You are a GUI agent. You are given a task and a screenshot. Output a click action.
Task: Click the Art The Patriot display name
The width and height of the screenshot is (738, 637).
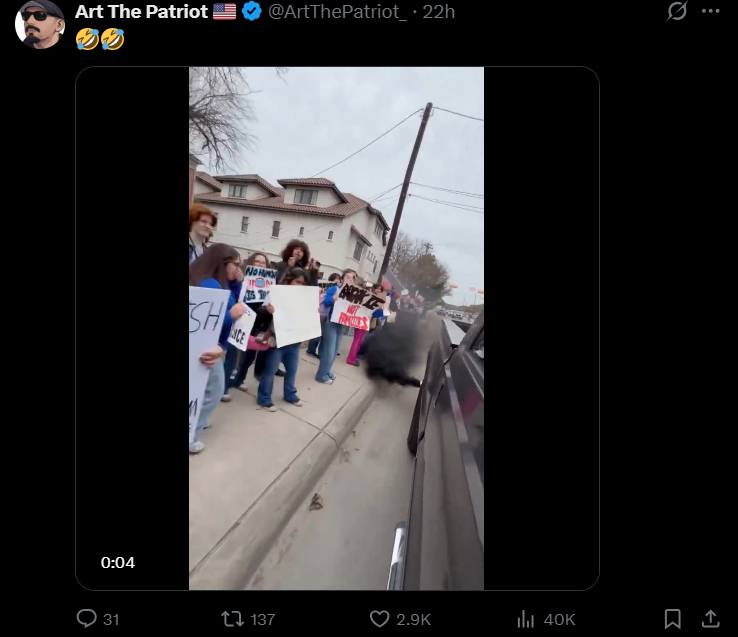click(x=141, y=12)
